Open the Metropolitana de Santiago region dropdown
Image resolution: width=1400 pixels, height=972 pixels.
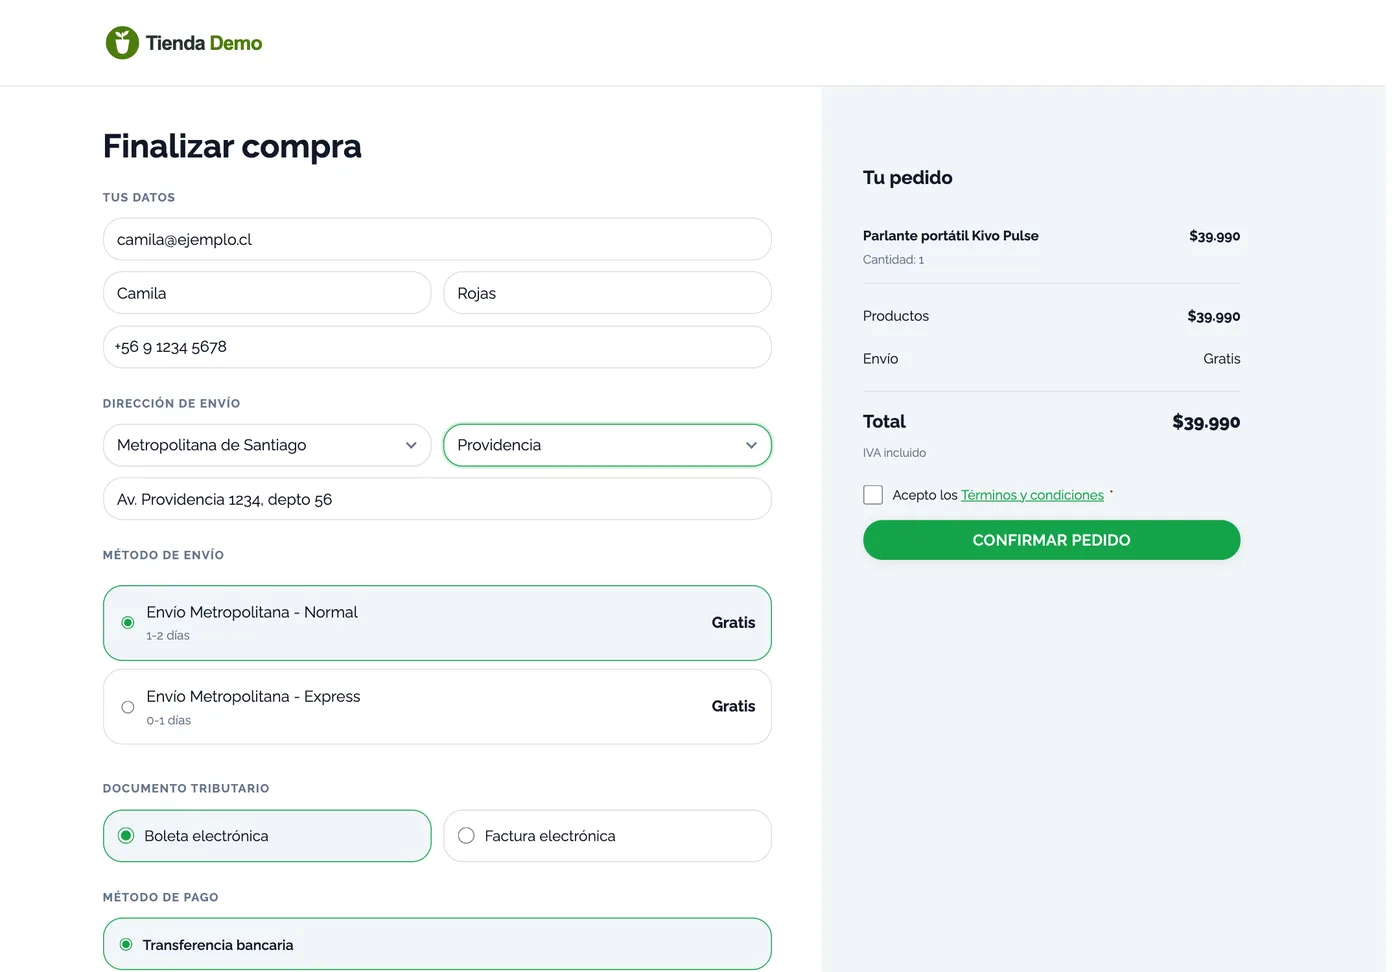(267, 445)
